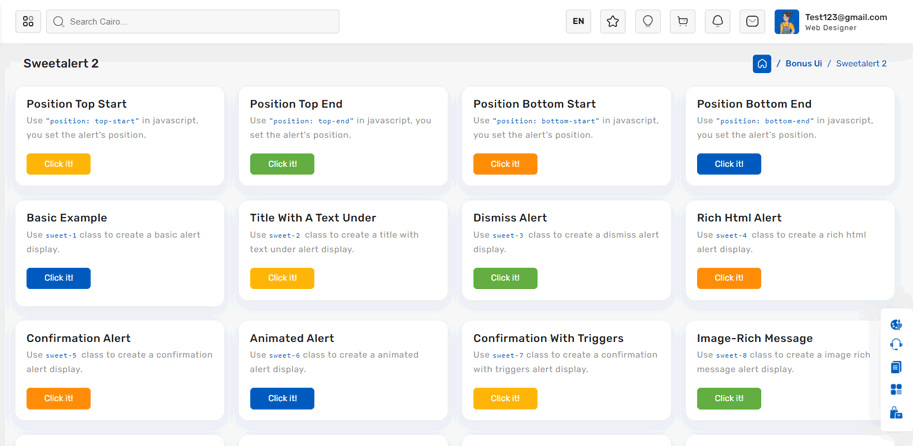This screenshot has width=913, height=446.
Task: Click the Animated Alert card title
Action: 292,338
